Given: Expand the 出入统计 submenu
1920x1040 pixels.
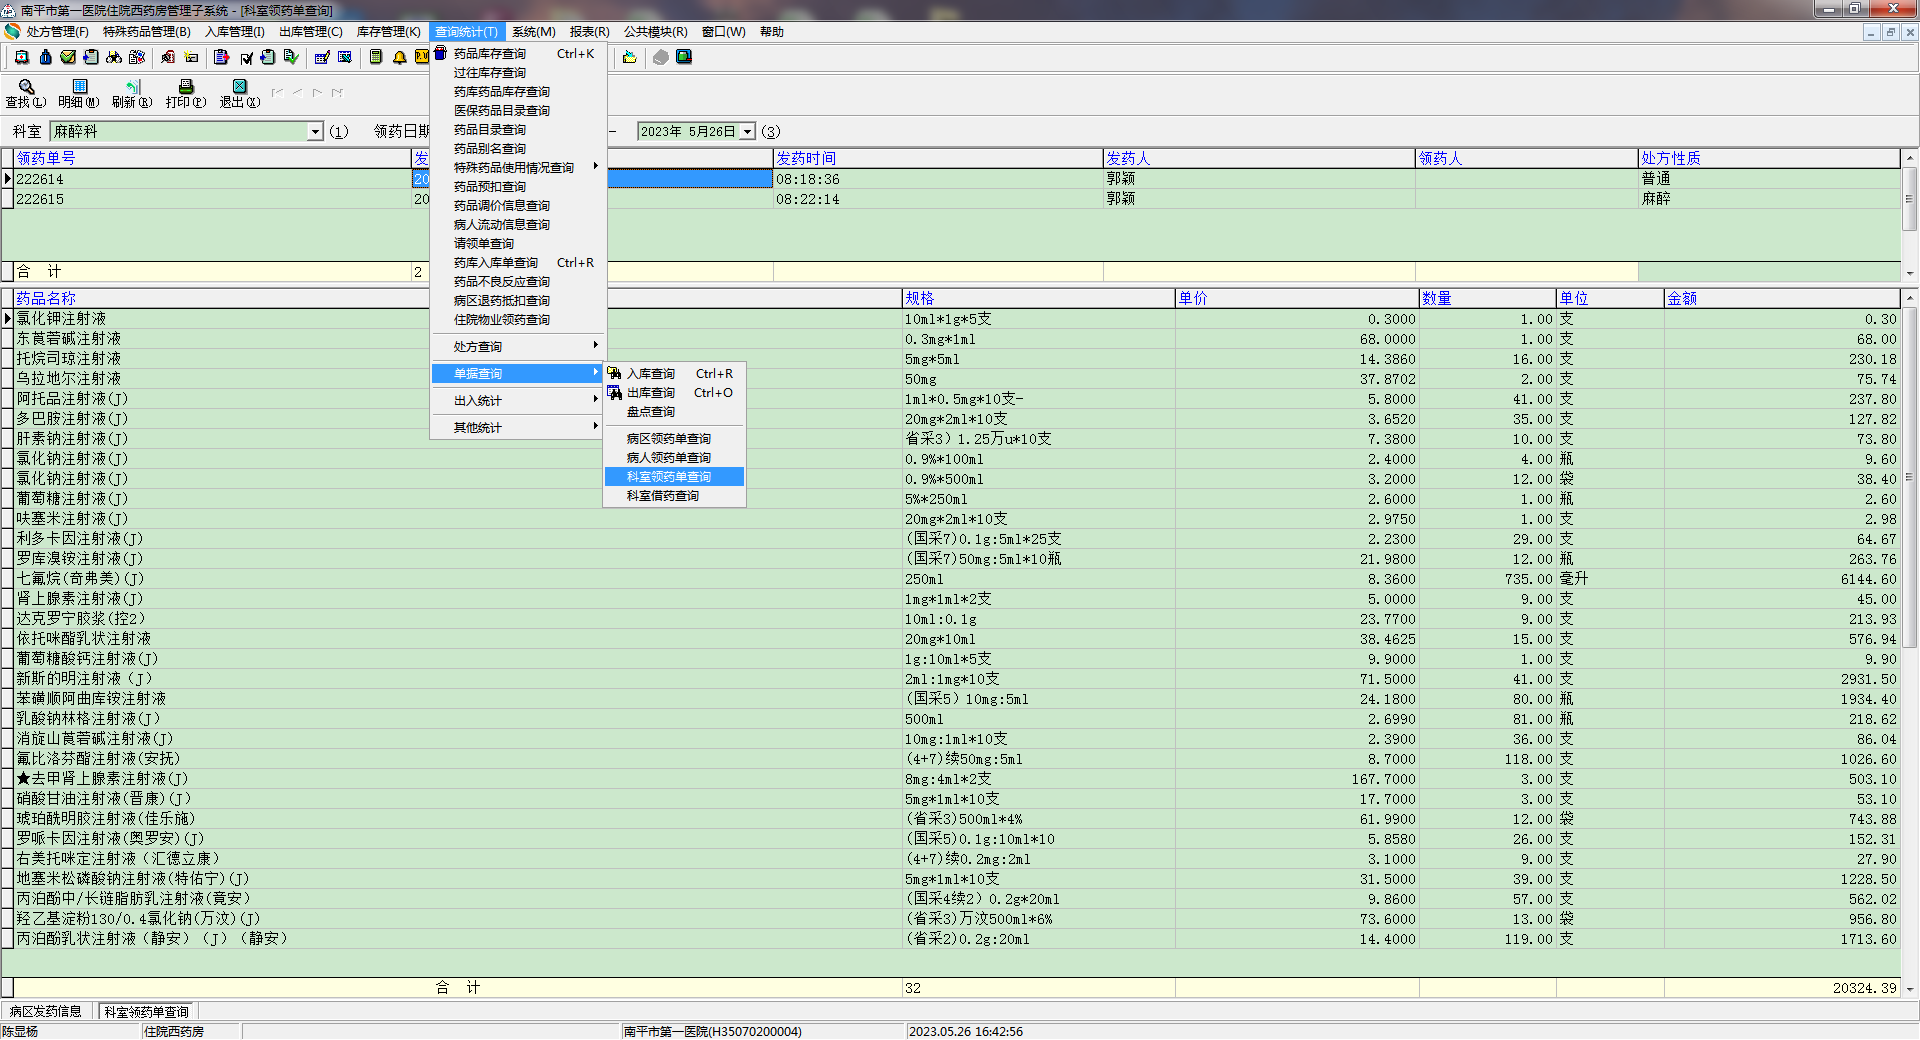Looking at the screenshot, I should click(518, 401).
